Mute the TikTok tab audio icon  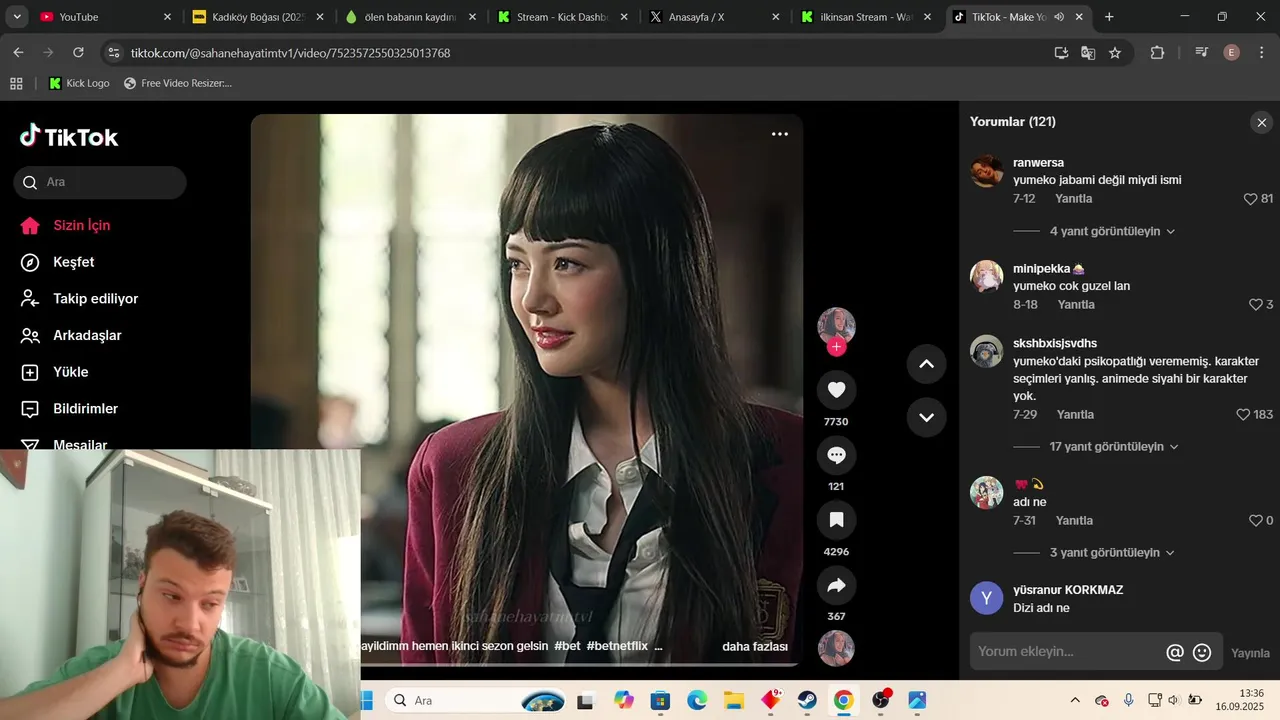[1058, 17]
